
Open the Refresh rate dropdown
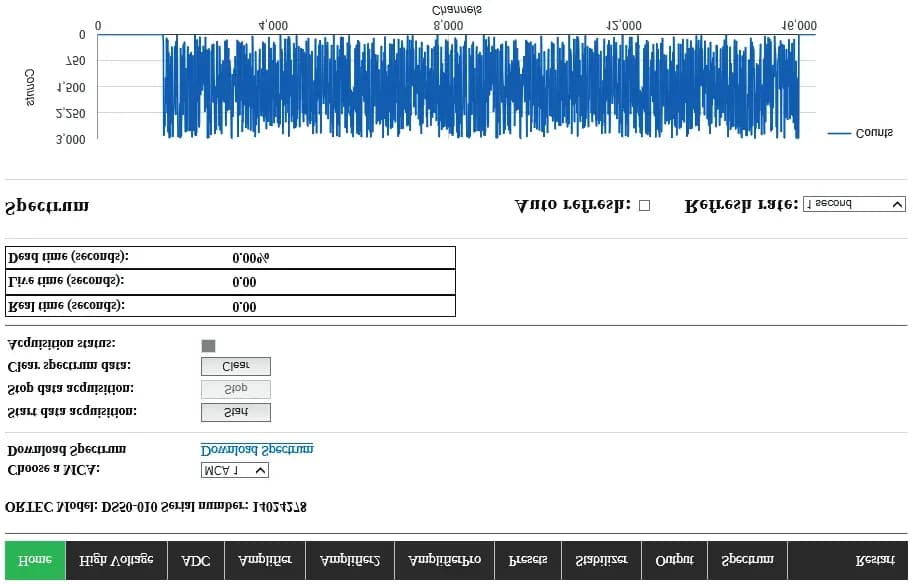(x=854, y=204)
